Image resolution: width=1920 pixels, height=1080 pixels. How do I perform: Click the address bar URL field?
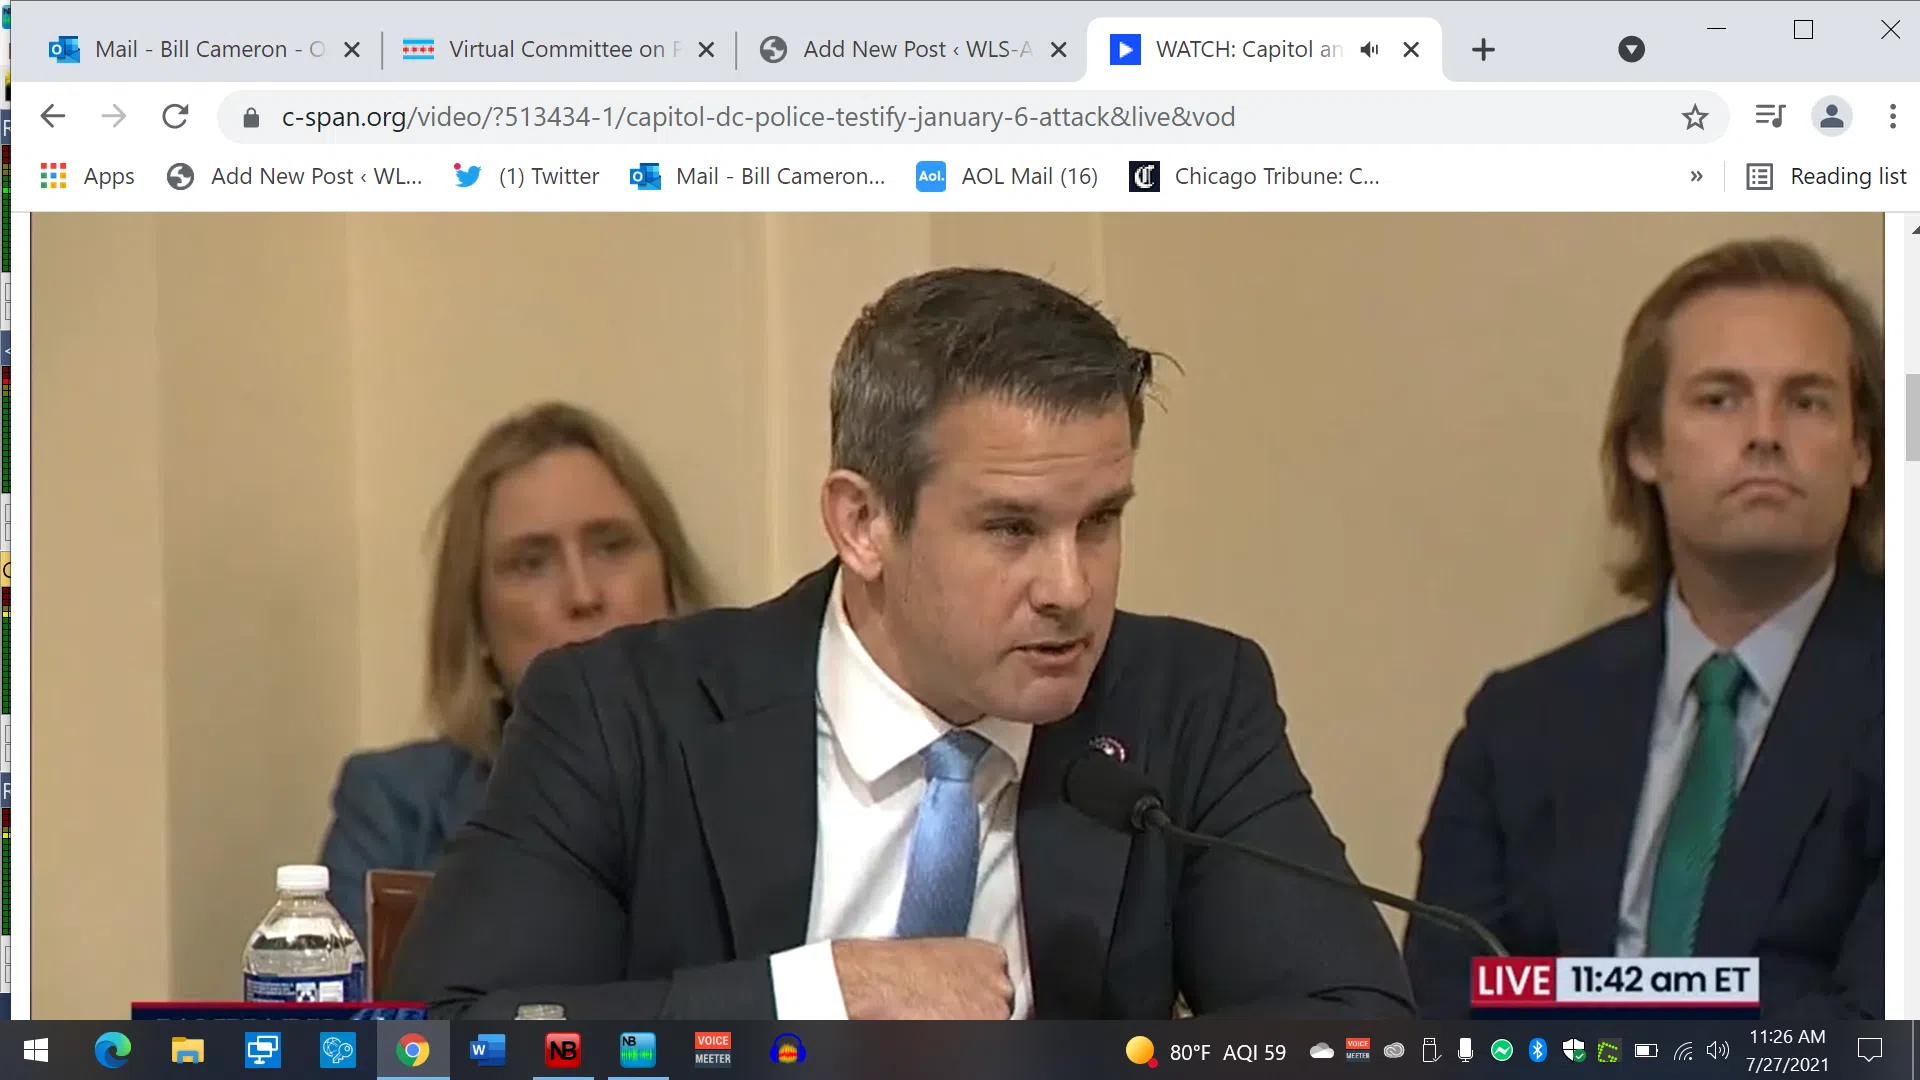coord(760,117)
